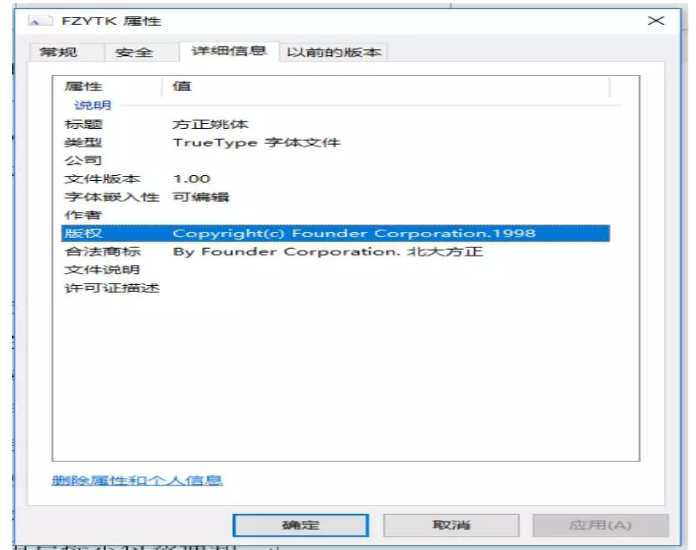Select the 字体嵌入性 property row
Image resolution: width=696 pixels, height=550 pixels.
(x=111, y=197)
